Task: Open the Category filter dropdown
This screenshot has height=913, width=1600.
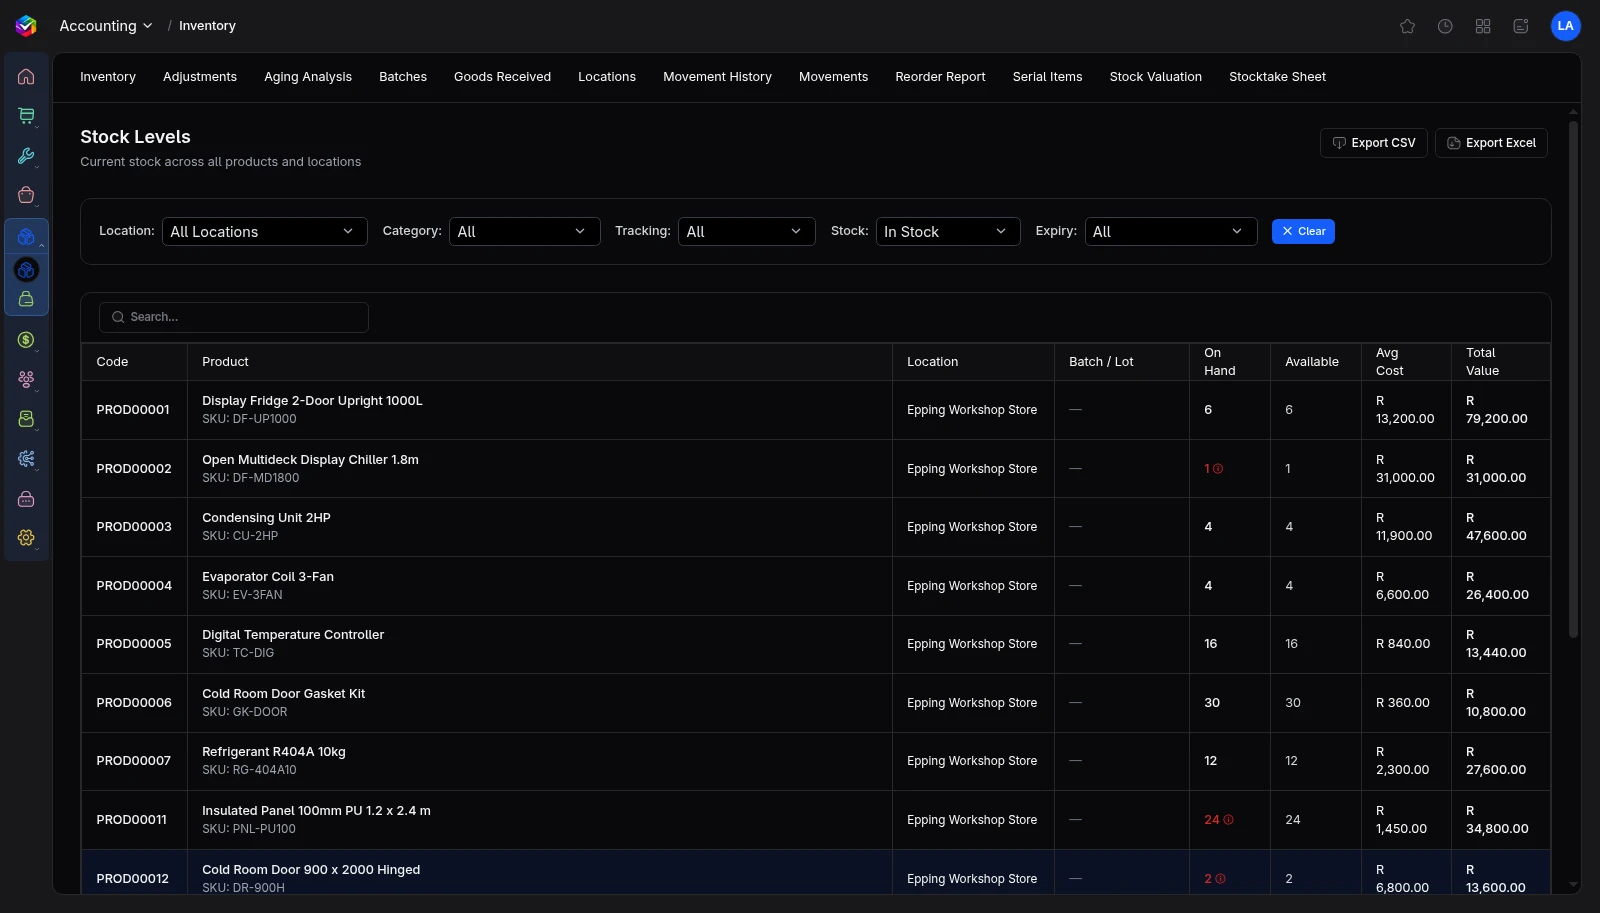Action: coord(524,231)
